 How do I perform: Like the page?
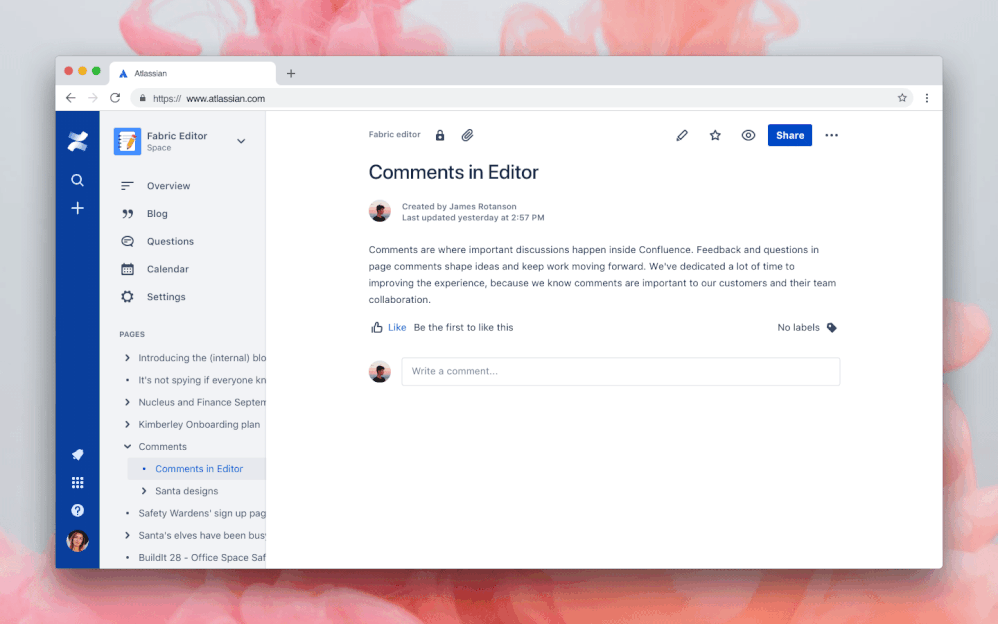387,327
